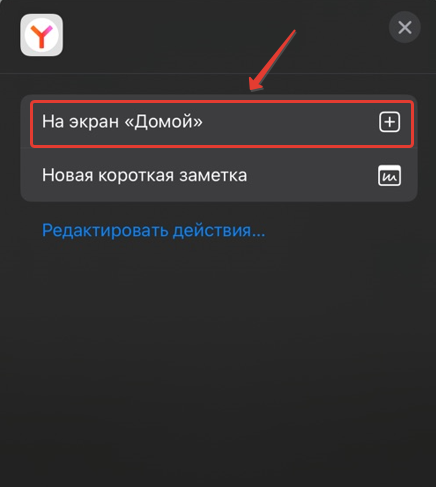Tap the «На экран» label text
This screenshot has height=487, width=436.
[x=80, y=122]
